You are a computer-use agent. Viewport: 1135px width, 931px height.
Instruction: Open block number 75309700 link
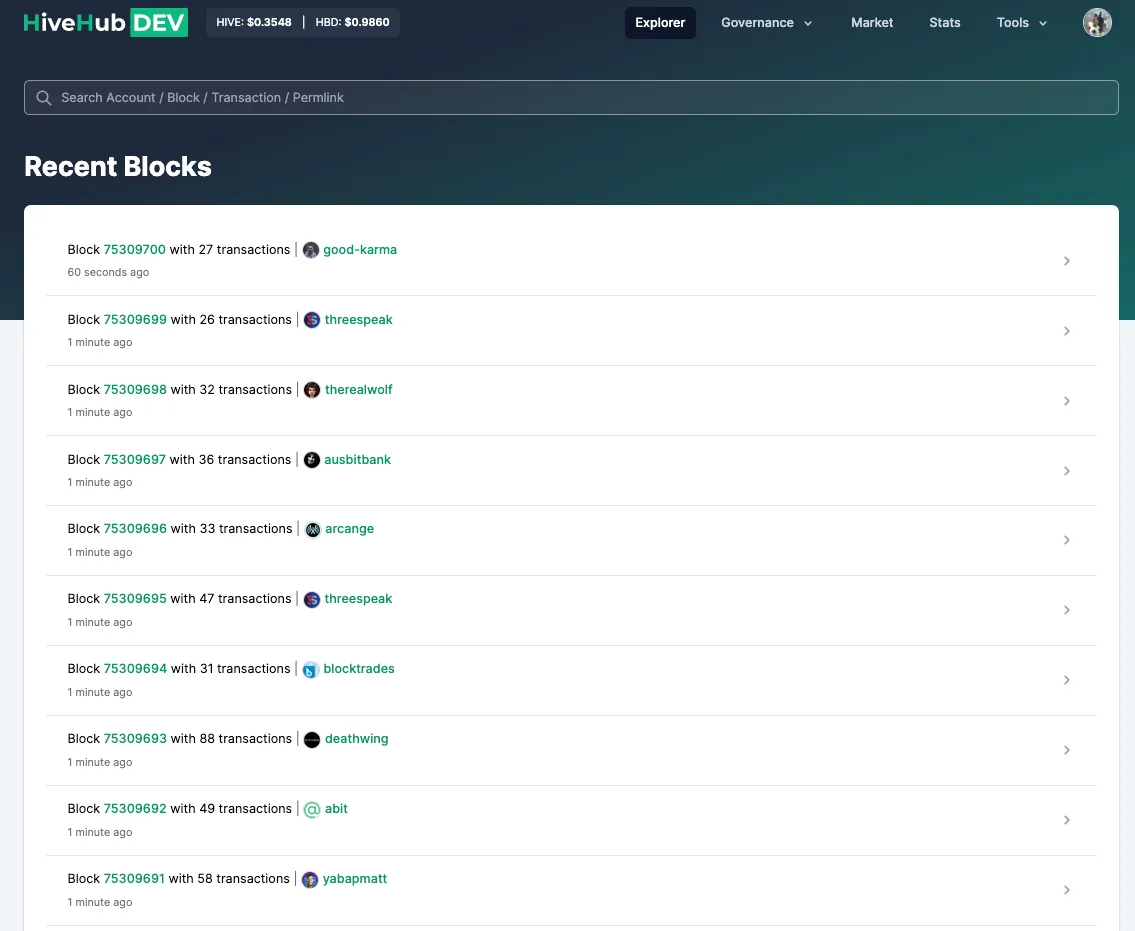coord(135,250)
